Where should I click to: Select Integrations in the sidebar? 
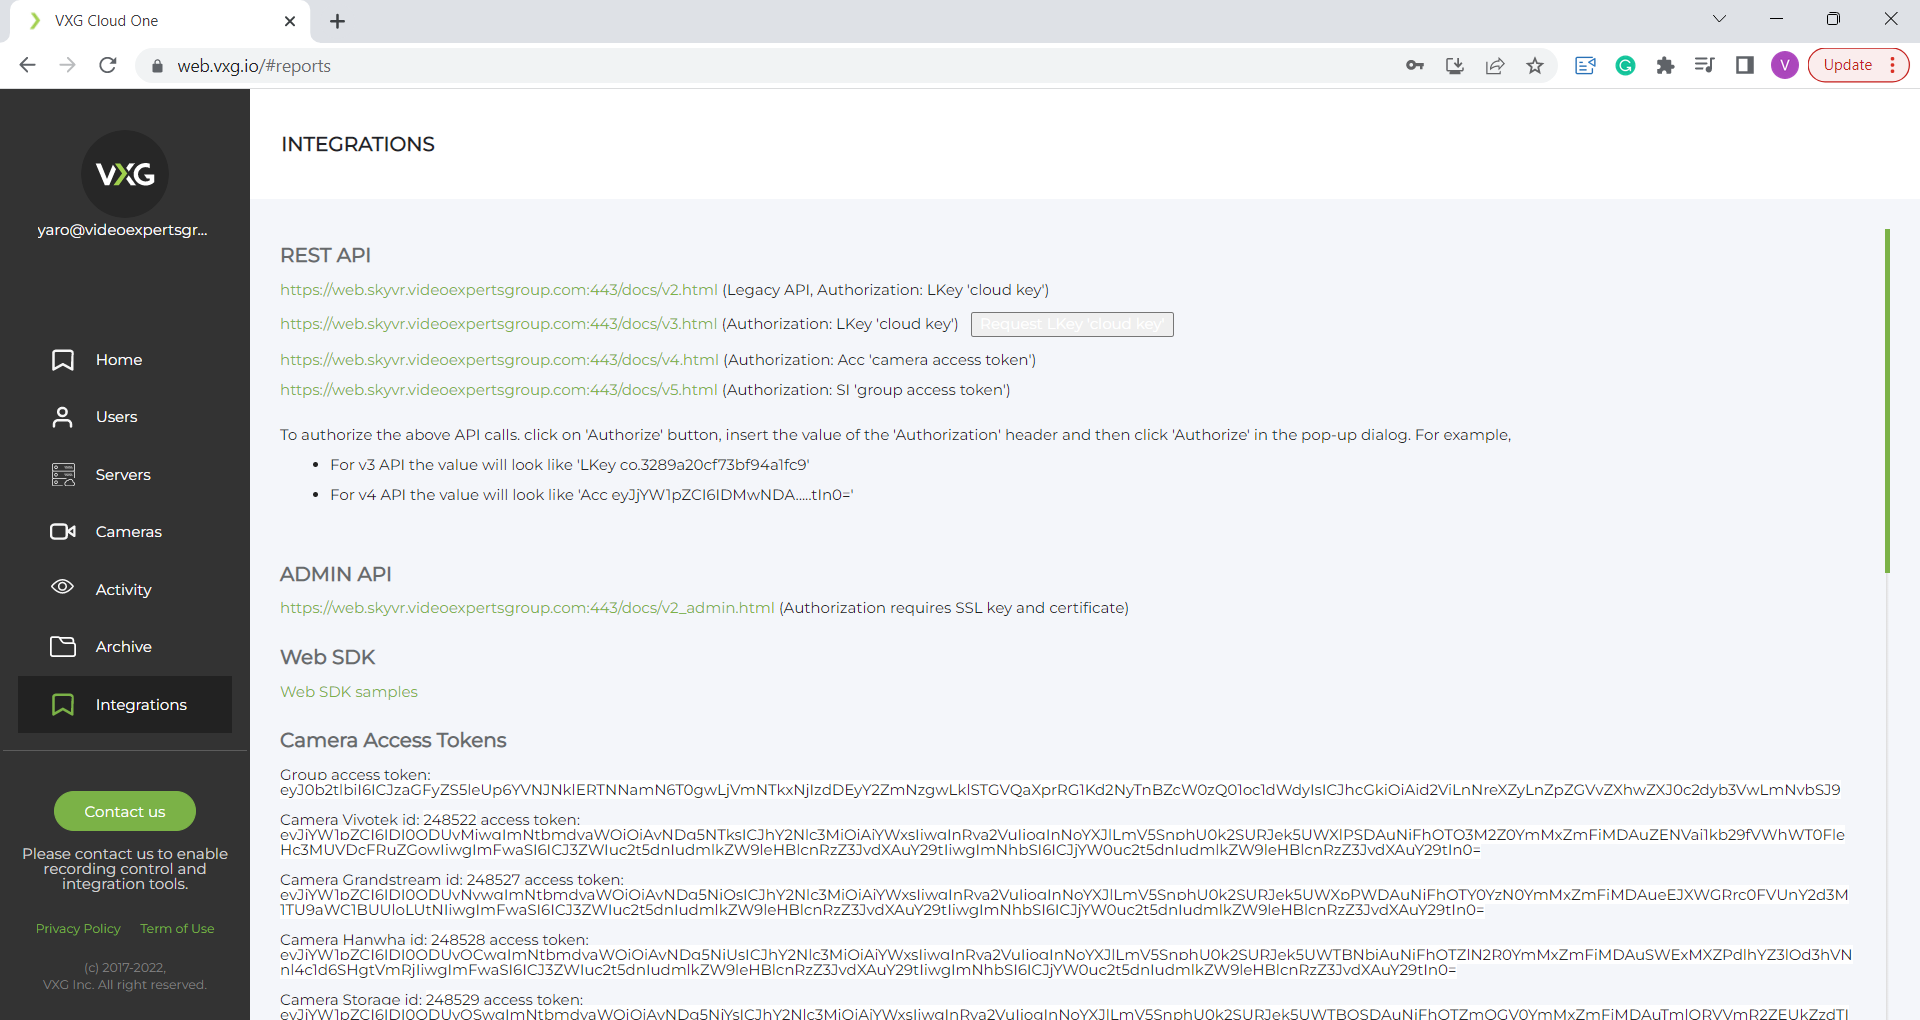[140, 705]
